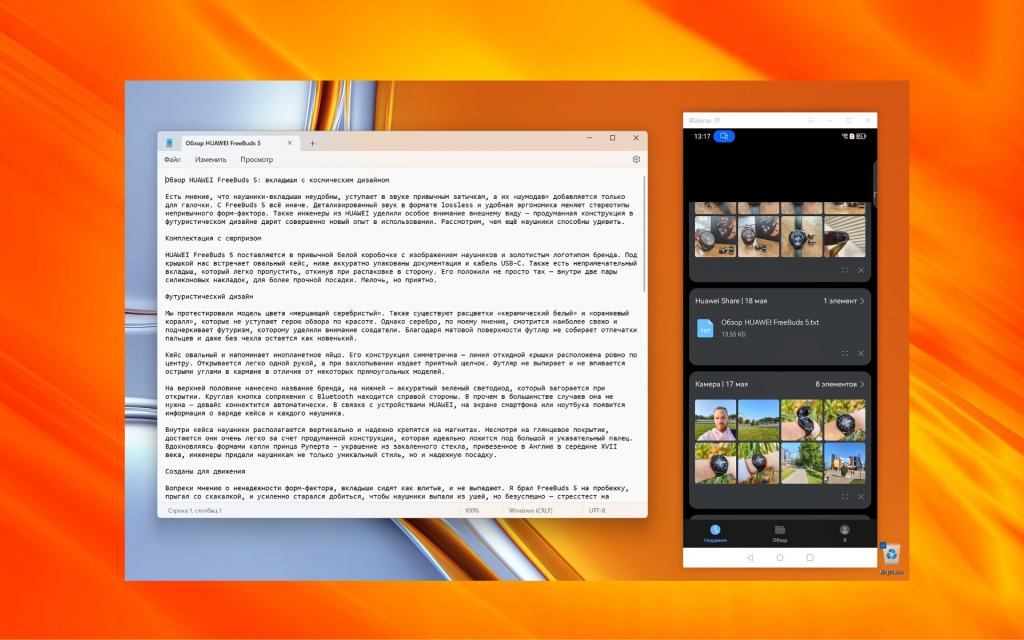Click the heading Комплектация с сюрпризом
1024x640 pixels.
point(213,238)
